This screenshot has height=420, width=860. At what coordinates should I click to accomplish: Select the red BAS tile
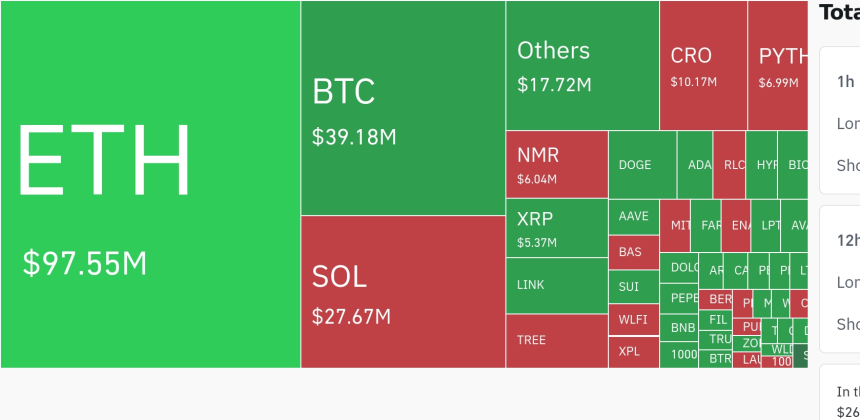[x=634, y=252]
